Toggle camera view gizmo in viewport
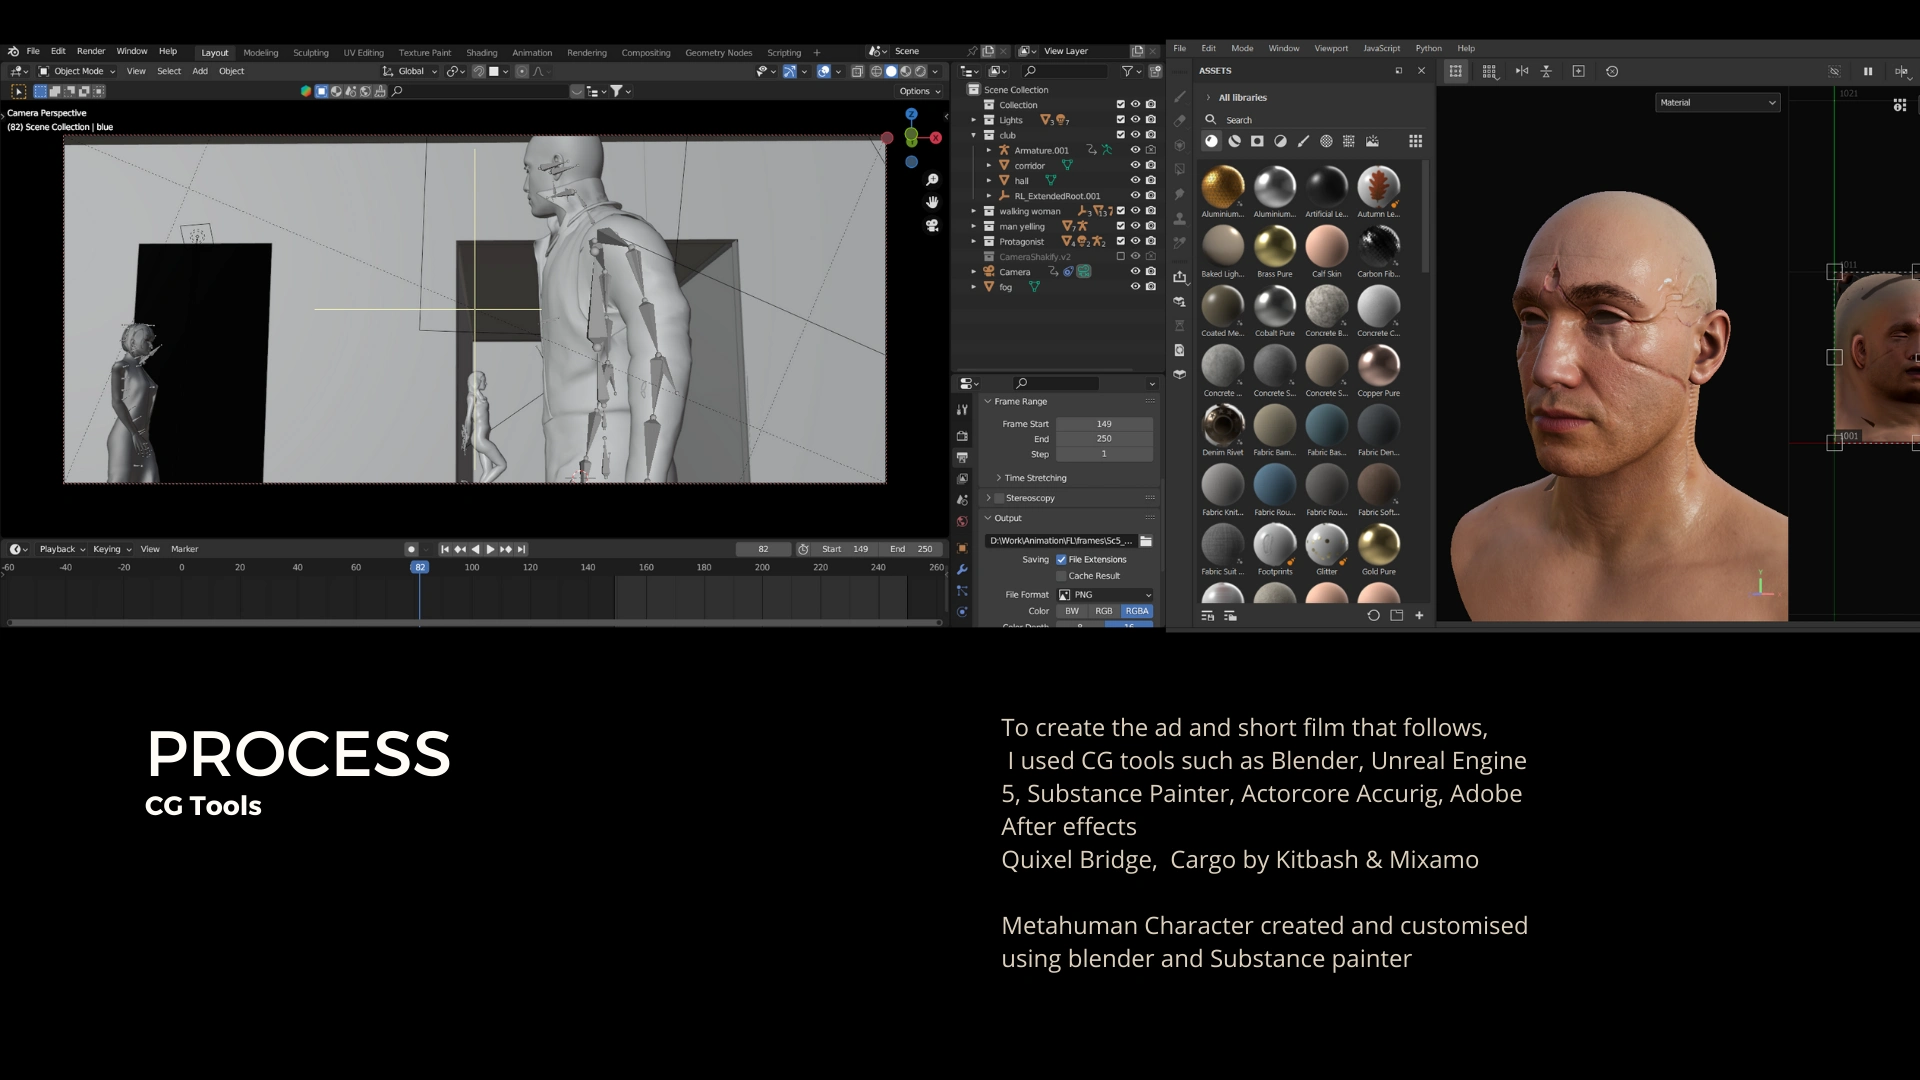 point(932,226)
